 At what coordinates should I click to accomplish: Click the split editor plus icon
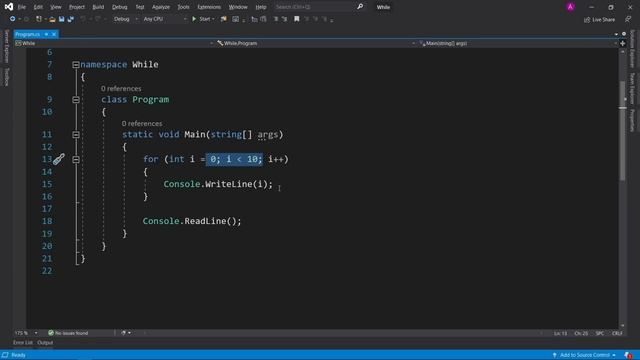pyautogui.click(x=623, y=43)
